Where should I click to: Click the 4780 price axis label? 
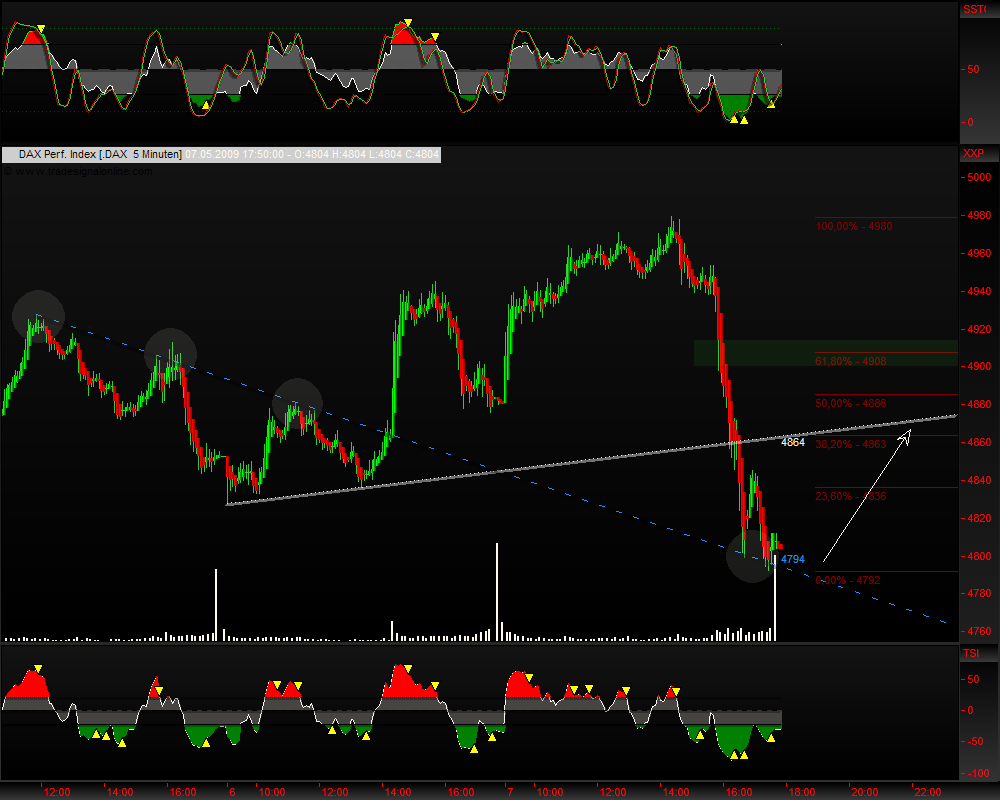pos(979,593)
